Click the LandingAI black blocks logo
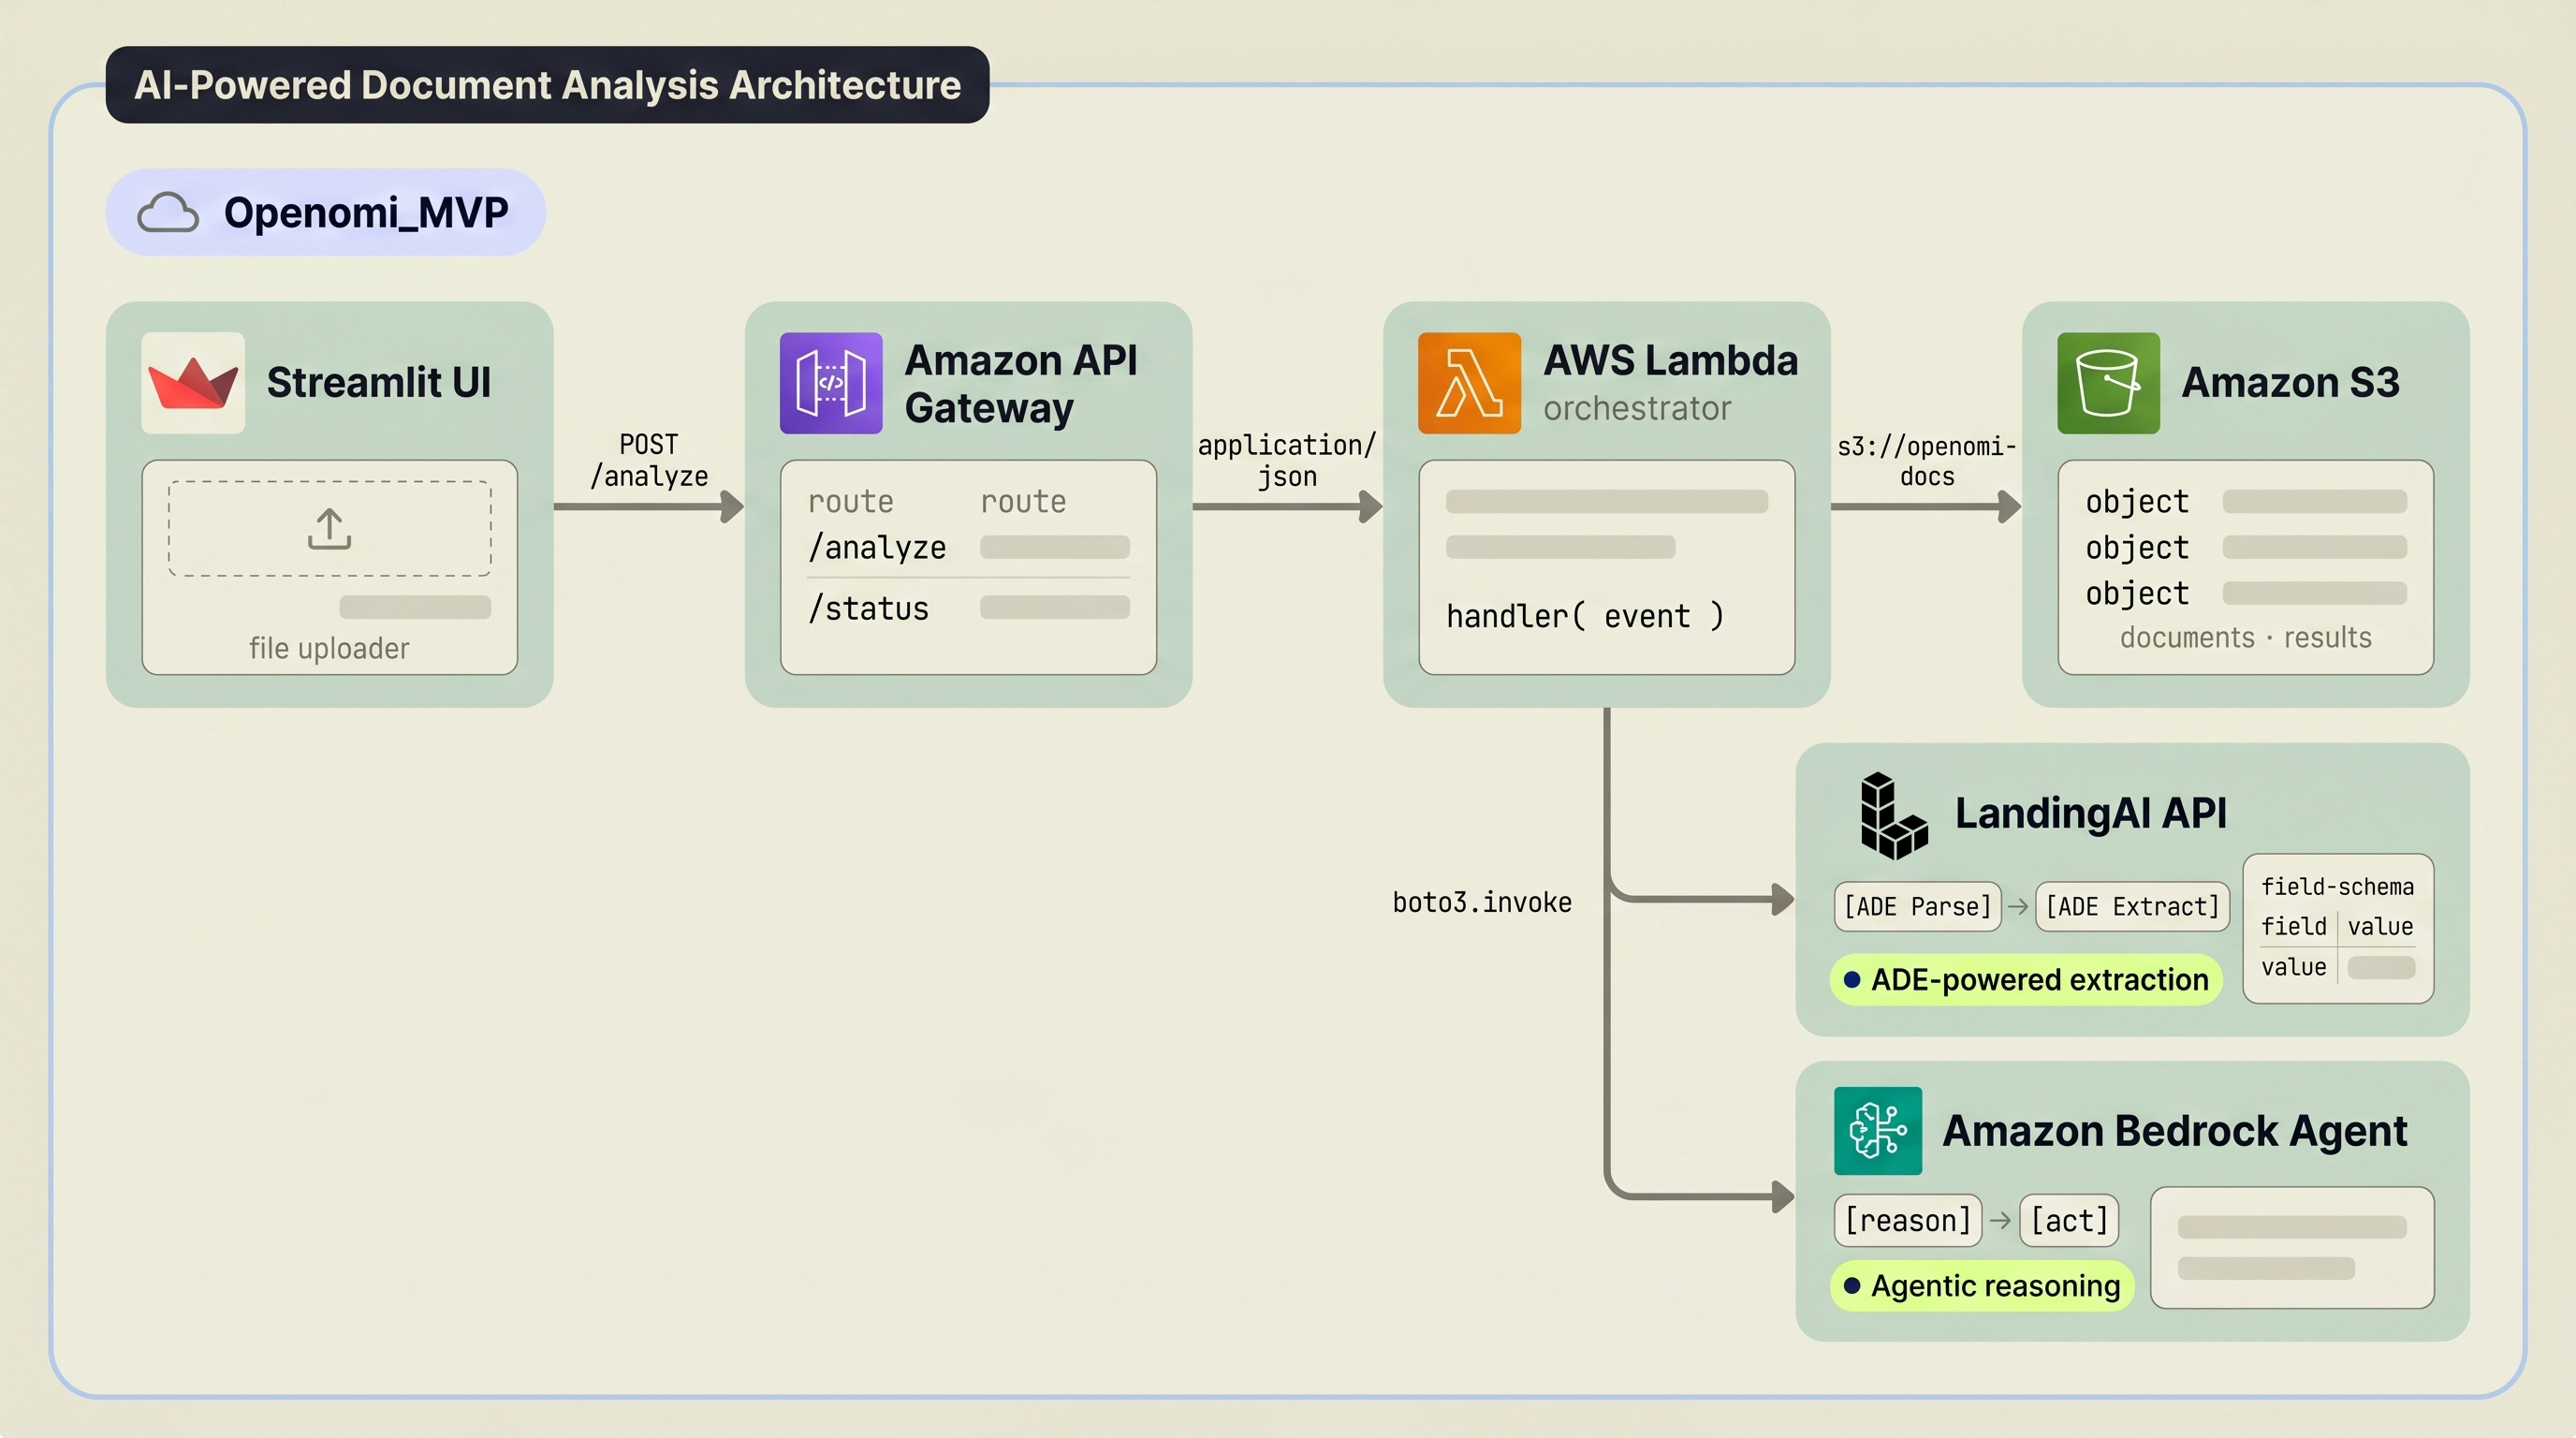The height and width of the screenshot is (1438, 2576). click(1893, 815)
